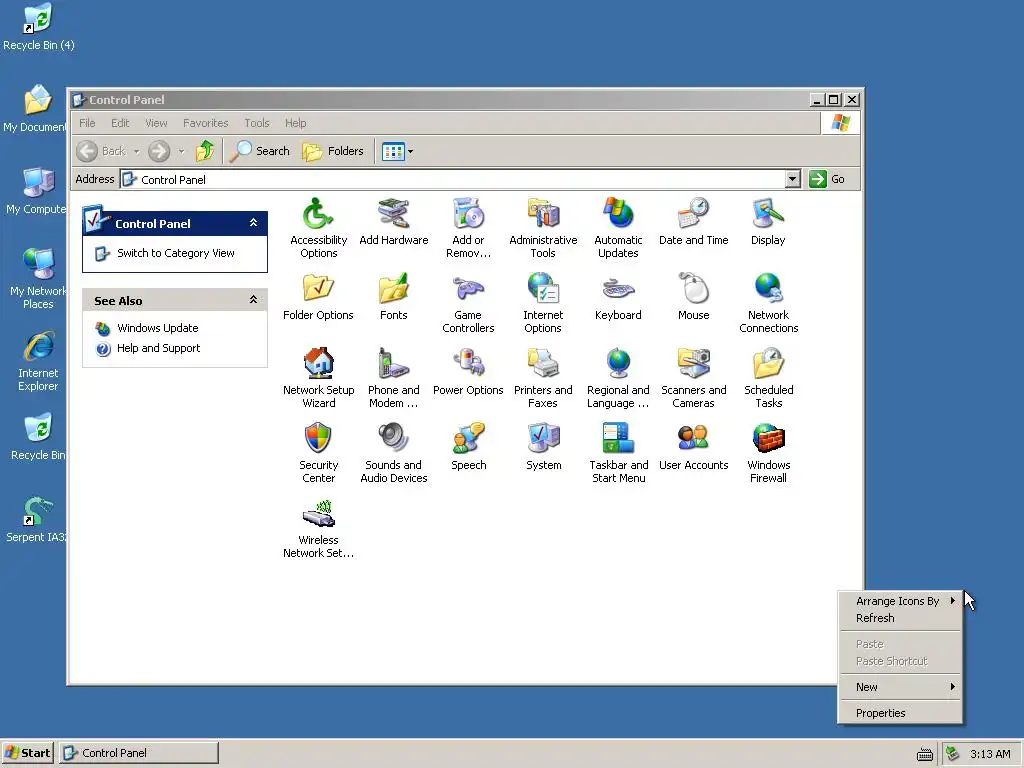
Task: Open Security Center icon
Action: click(x=318, y=453)
